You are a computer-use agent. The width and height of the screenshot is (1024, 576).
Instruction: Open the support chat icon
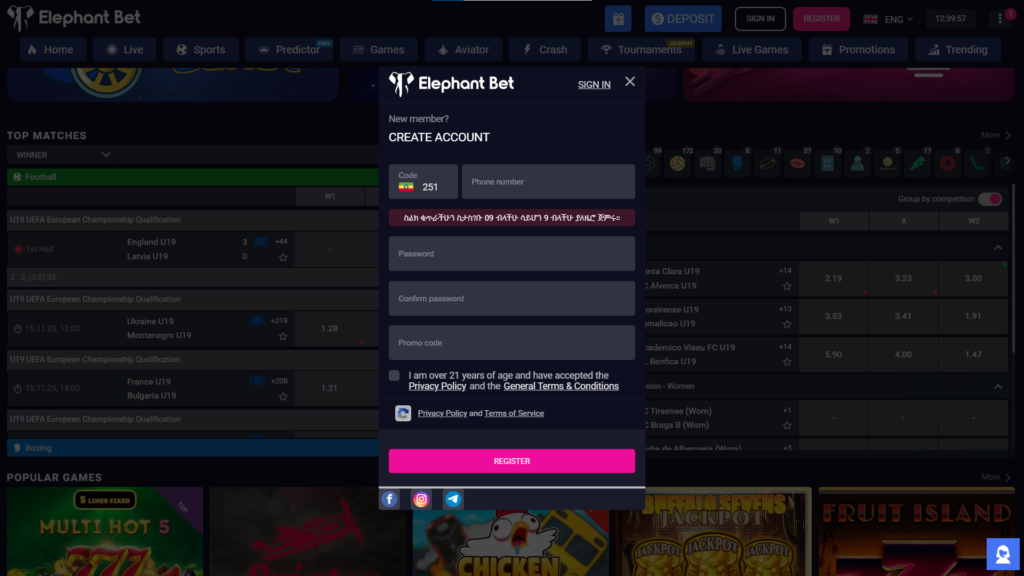click(1002, 553)
